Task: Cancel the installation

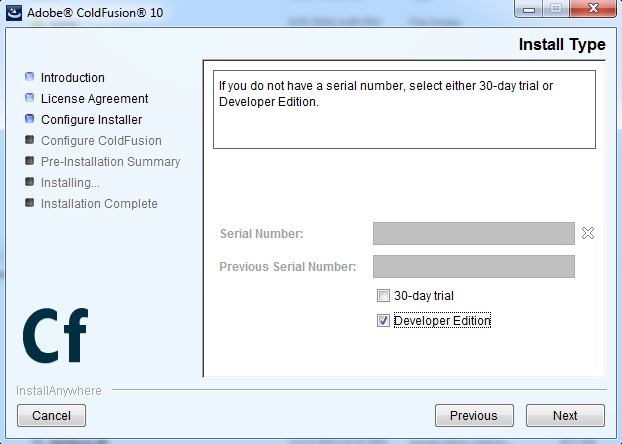Action: click(x=51, y=415)
